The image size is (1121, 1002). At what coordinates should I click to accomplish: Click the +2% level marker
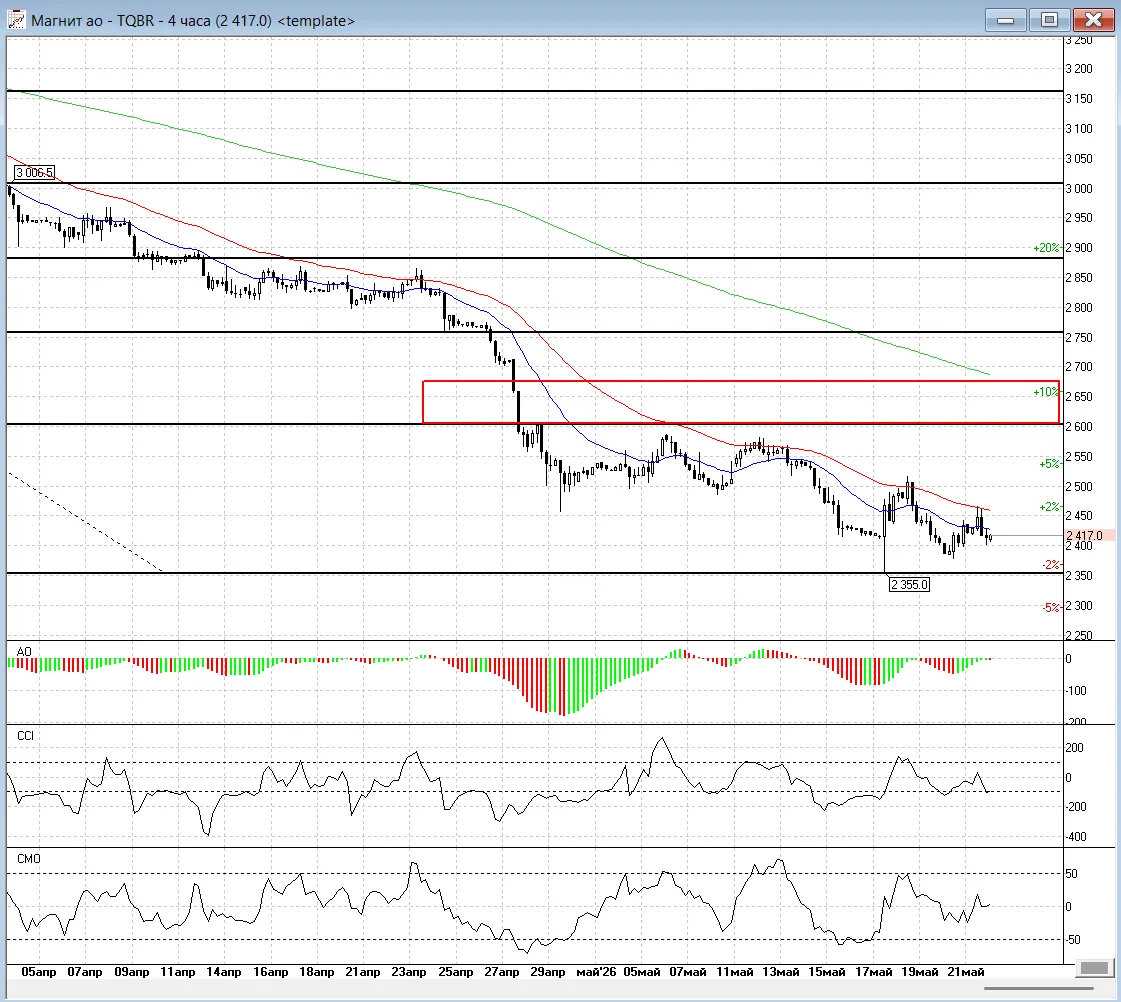pos(1050,507)
